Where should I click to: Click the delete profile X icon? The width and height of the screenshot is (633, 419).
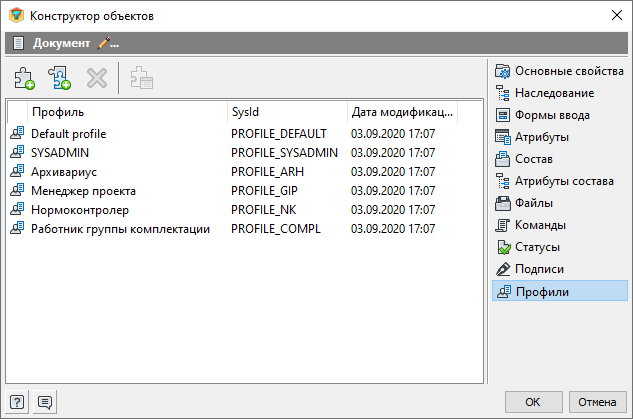click(x=97, y=78)
